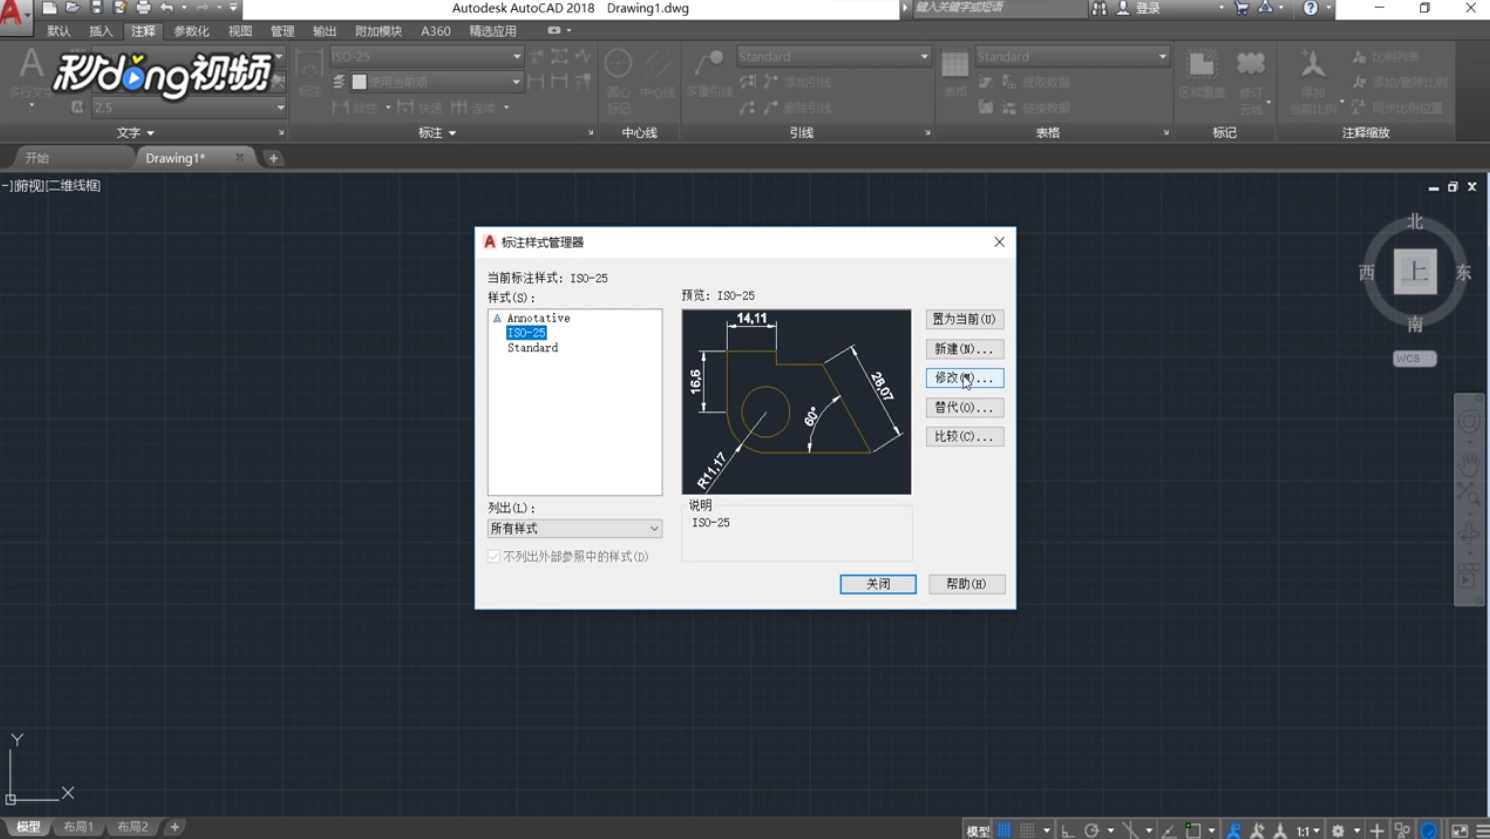1490x839 pixels.
Task: Click the 比较 button
Action: point(964,436)
